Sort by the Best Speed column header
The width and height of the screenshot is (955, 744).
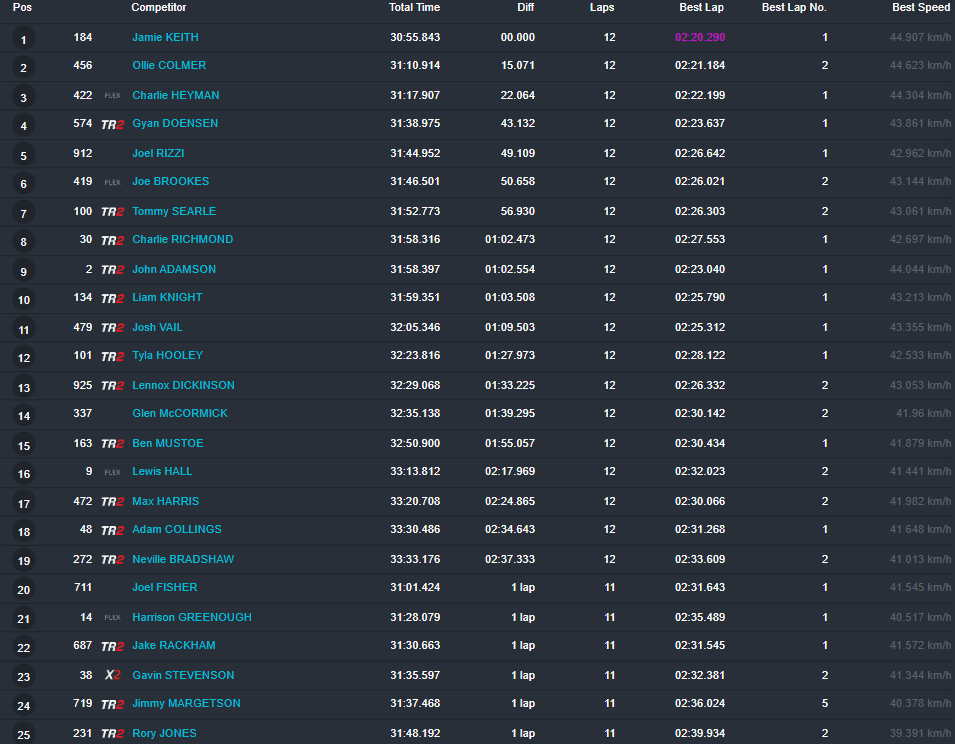pyautogui.click(x=920, y=8)
